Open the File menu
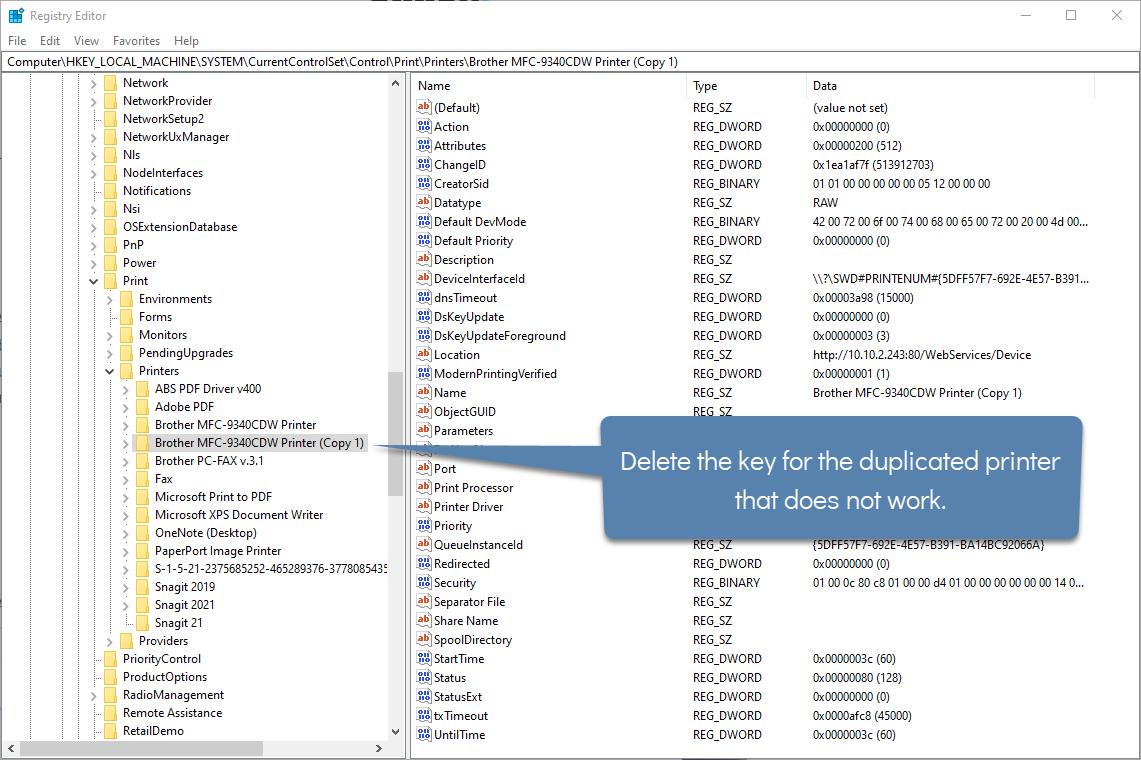The height and width of the screenshot is (760, 1141). coord(17,41)
